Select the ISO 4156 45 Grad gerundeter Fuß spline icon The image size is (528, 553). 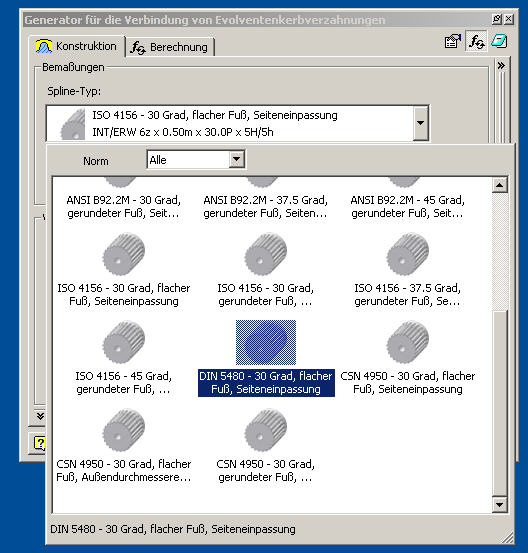(x=124, y=342)
